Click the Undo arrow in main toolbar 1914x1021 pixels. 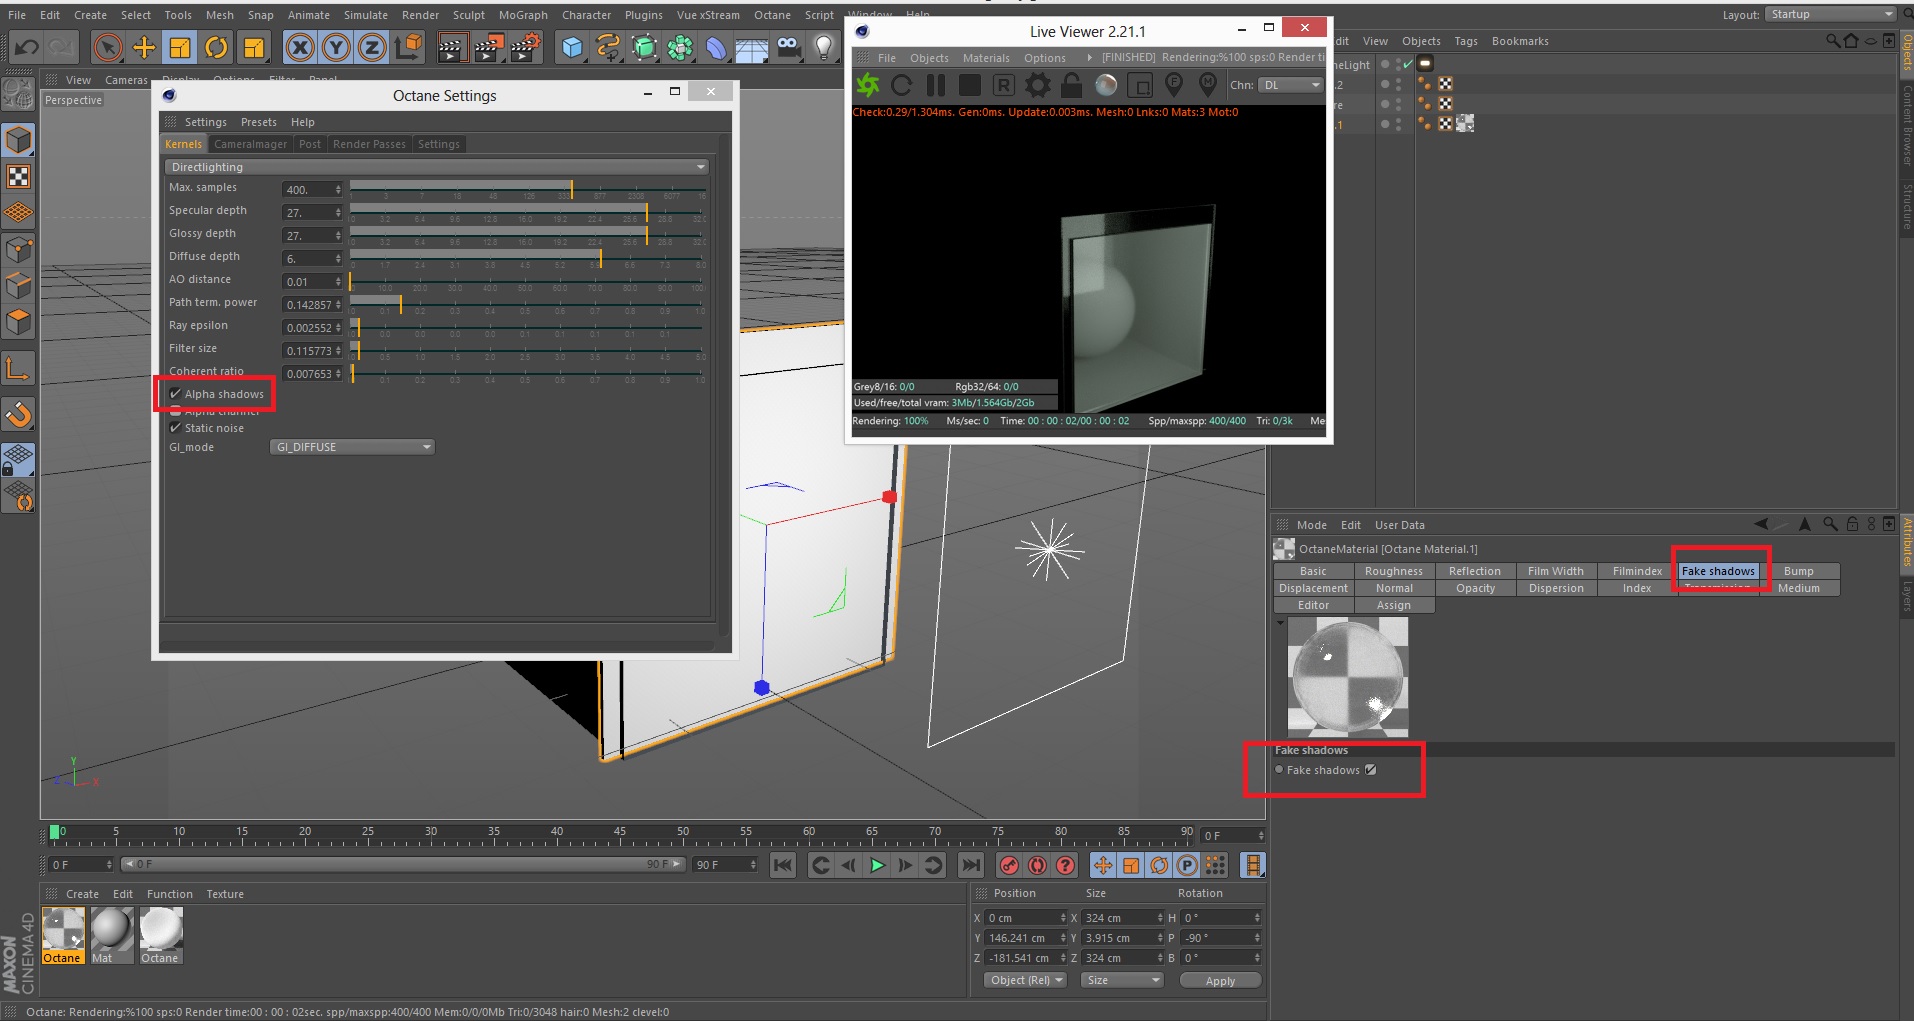pos(27,47)
